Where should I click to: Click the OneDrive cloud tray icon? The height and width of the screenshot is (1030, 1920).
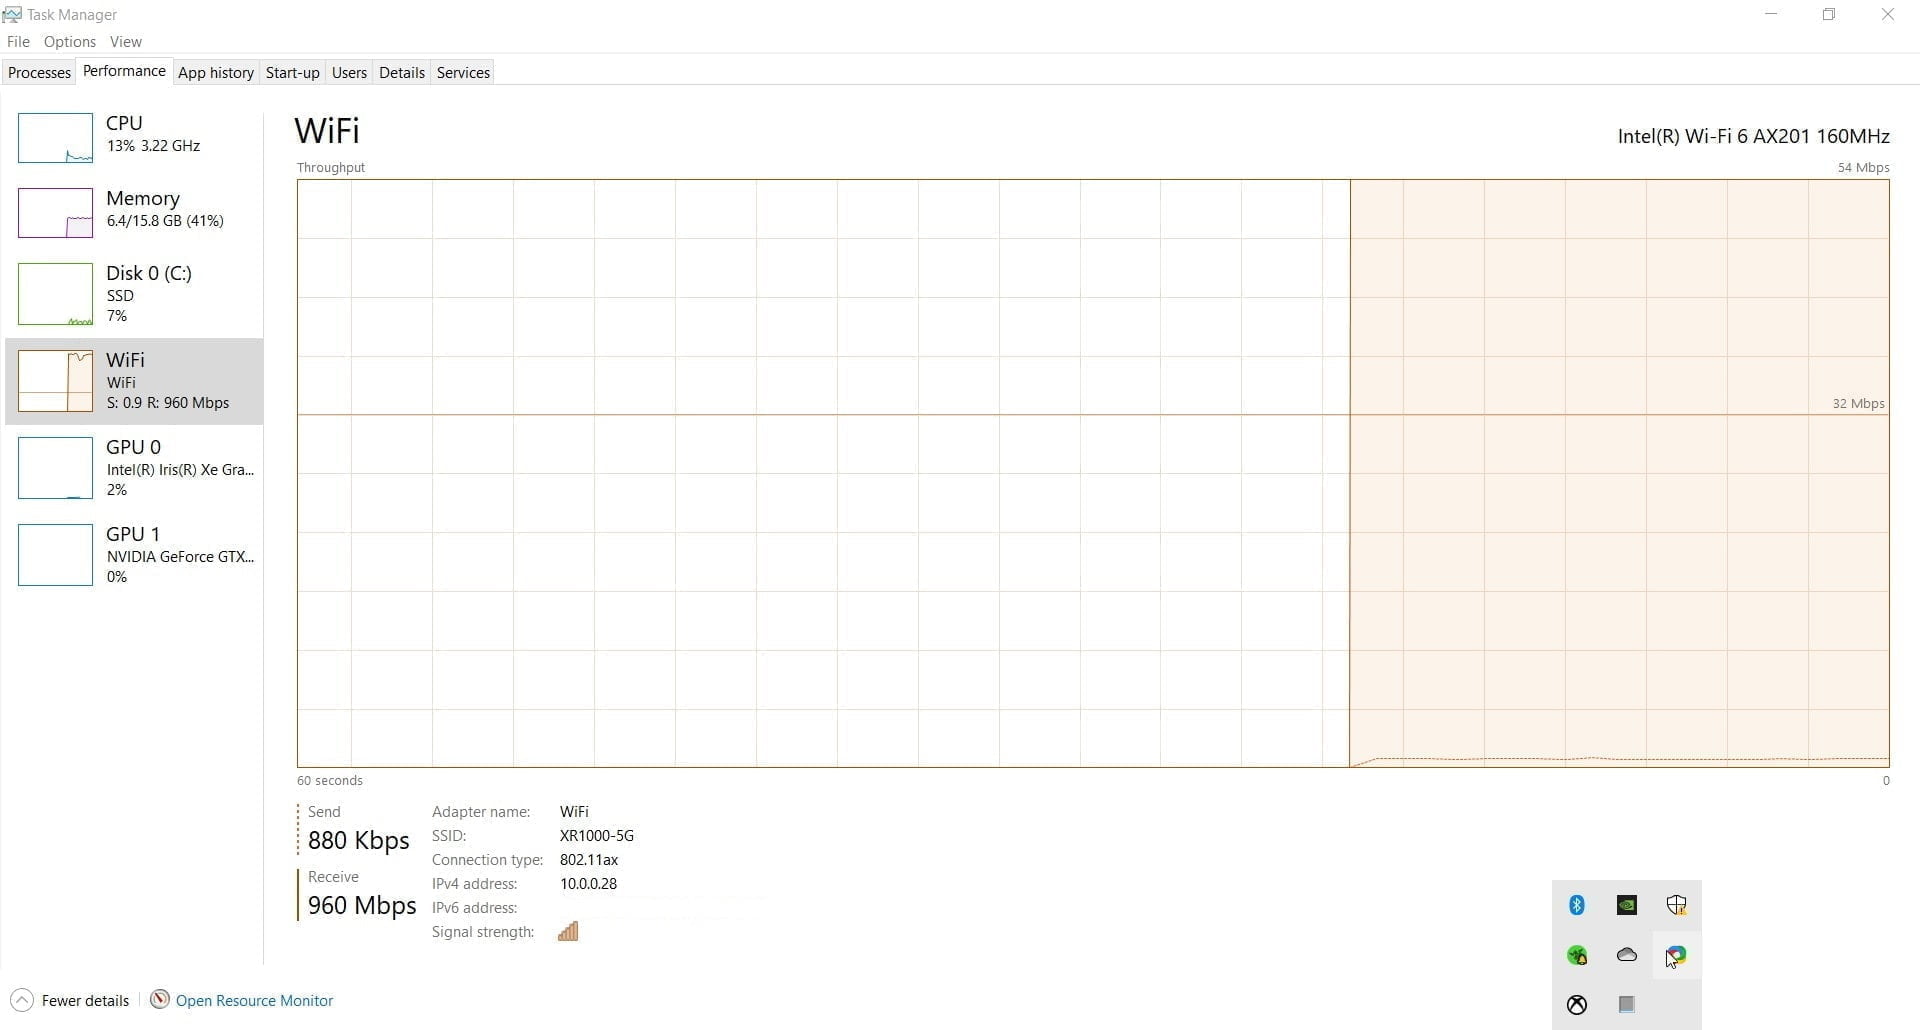coord(1627,955)
